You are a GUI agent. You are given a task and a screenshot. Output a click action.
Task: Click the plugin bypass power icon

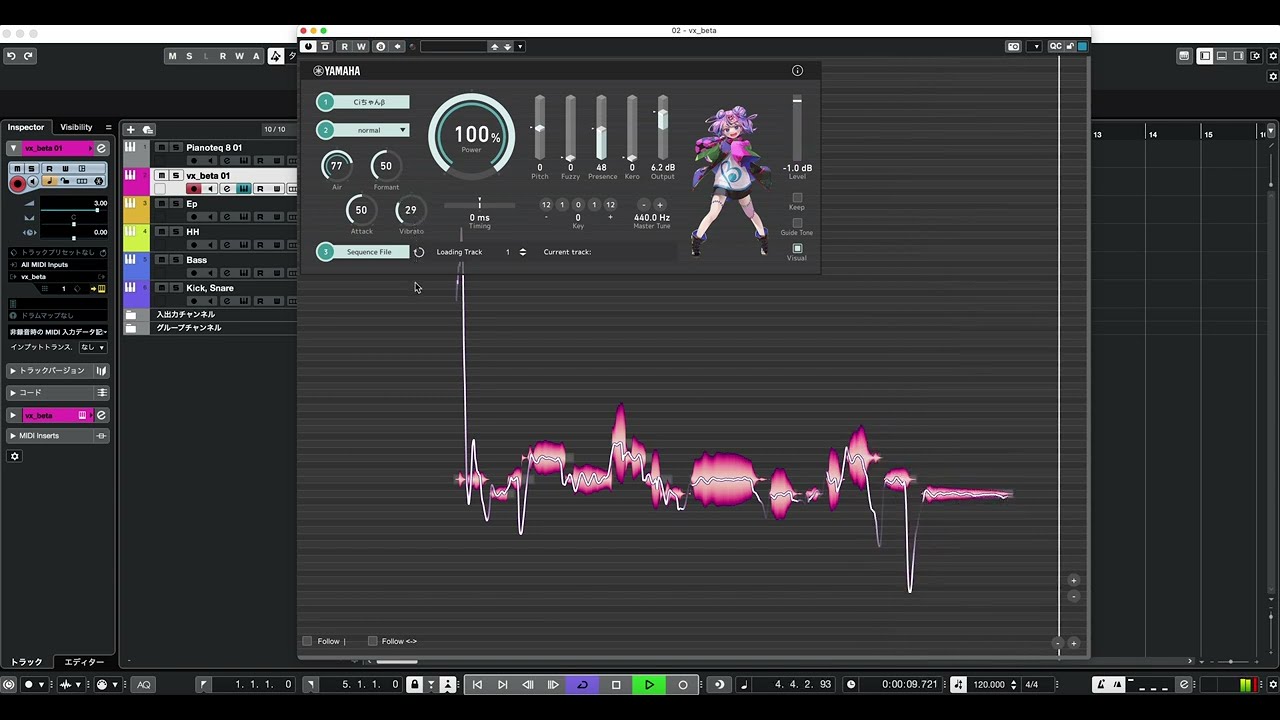308,46
